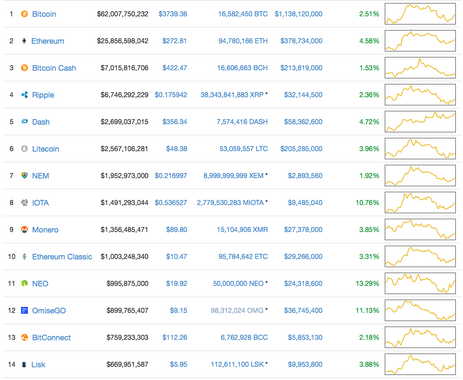Screen dimensions: 463x380
Task: Click the Litecoin logo icon
Action: (x=24, y=149)
